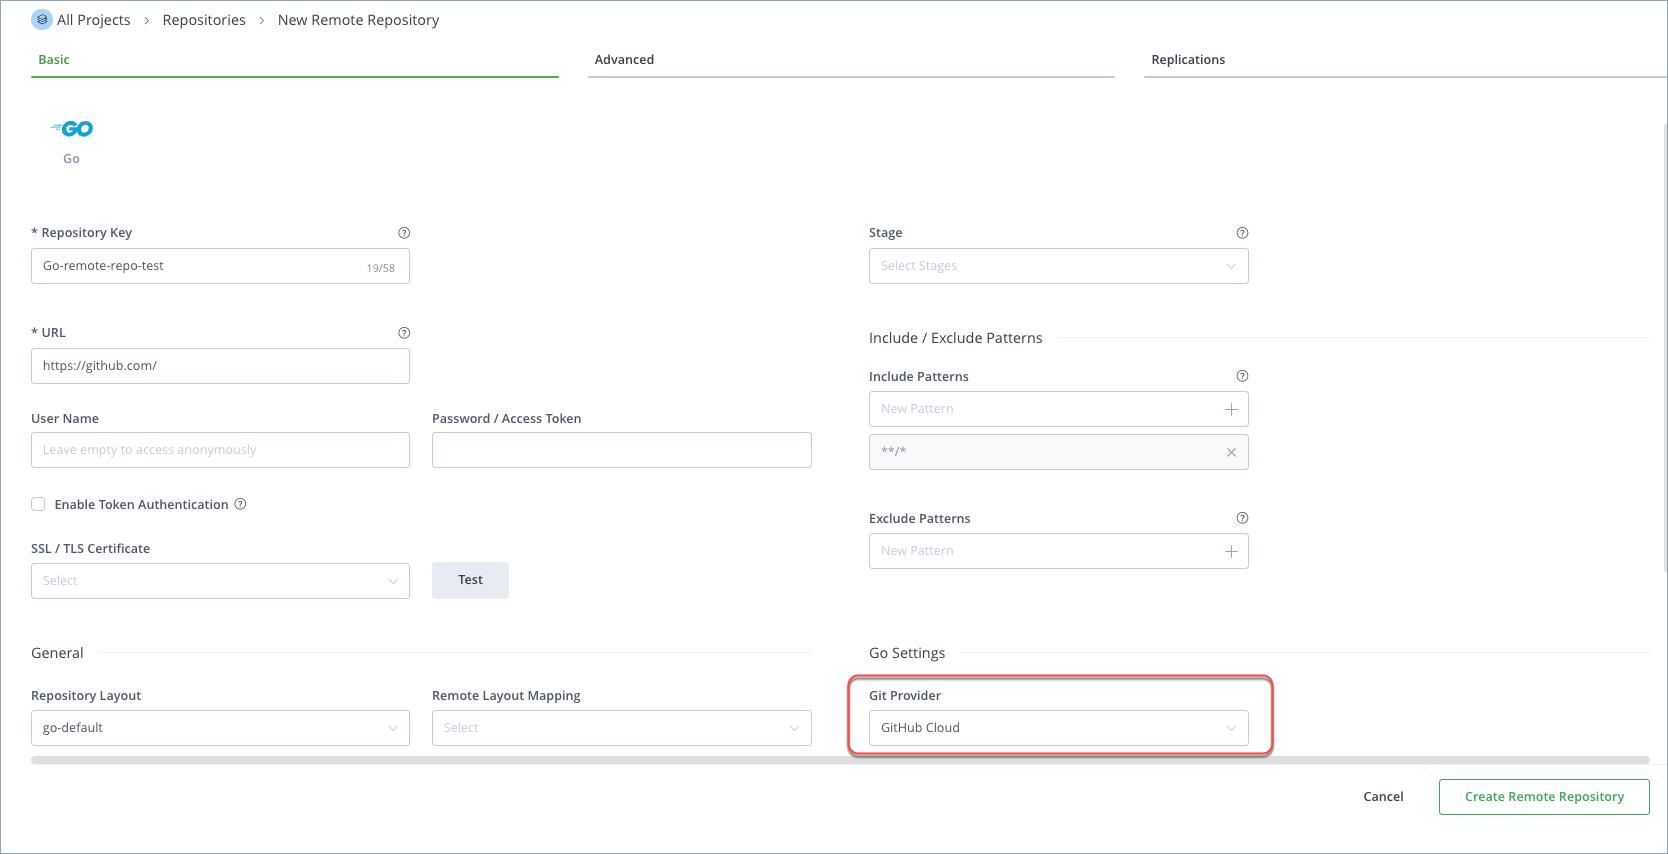The height and width of the screenshot is (854, 1668).
Task: Enable Token Authentication checkbox
Action: tap(38, 504)
